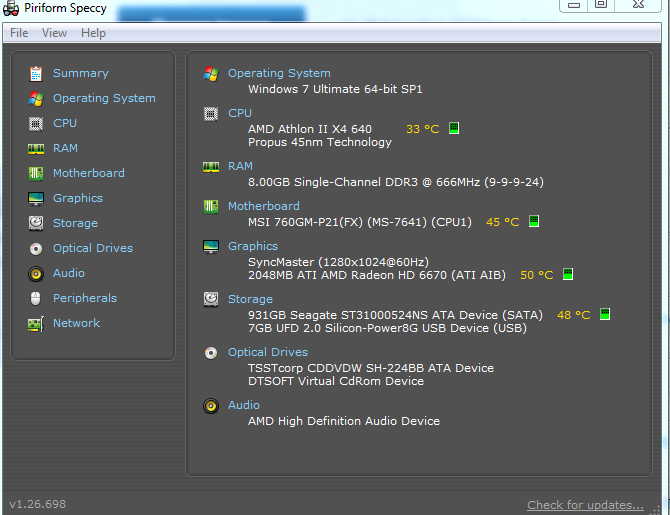The image size is (670, 515).
Task: Show Graphics section from sidebar
Action: click(x=78, y=198)
